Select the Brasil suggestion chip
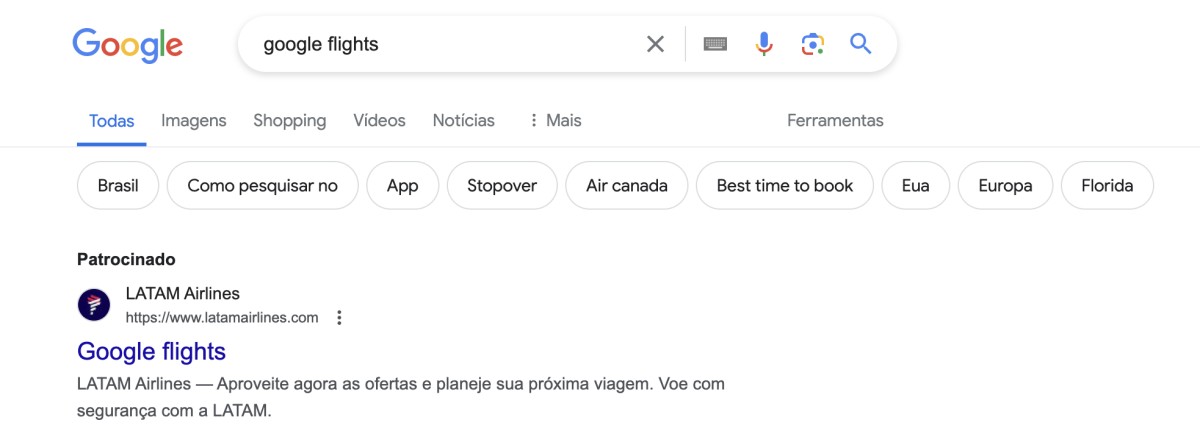This screenshot has width=1200, height=445. 118,185
